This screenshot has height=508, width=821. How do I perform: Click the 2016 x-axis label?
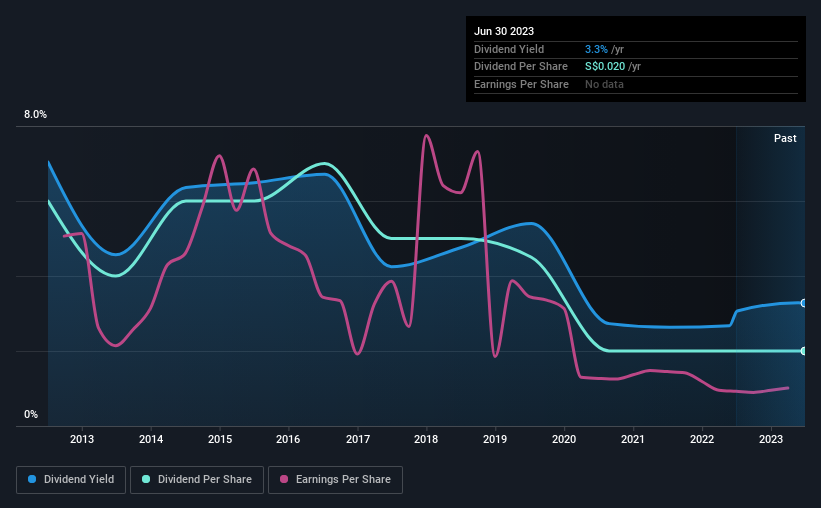[x=288, y=439]
